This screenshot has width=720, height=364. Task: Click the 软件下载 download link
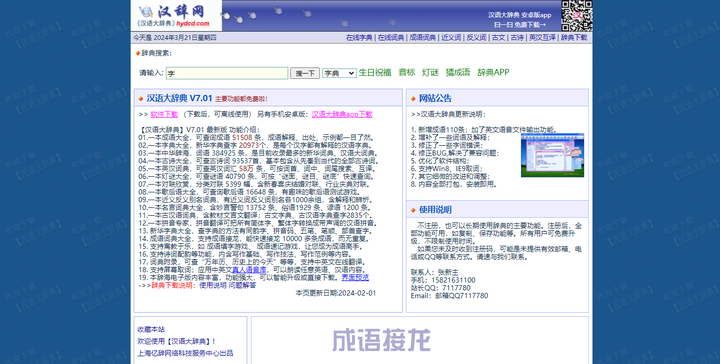164,114
